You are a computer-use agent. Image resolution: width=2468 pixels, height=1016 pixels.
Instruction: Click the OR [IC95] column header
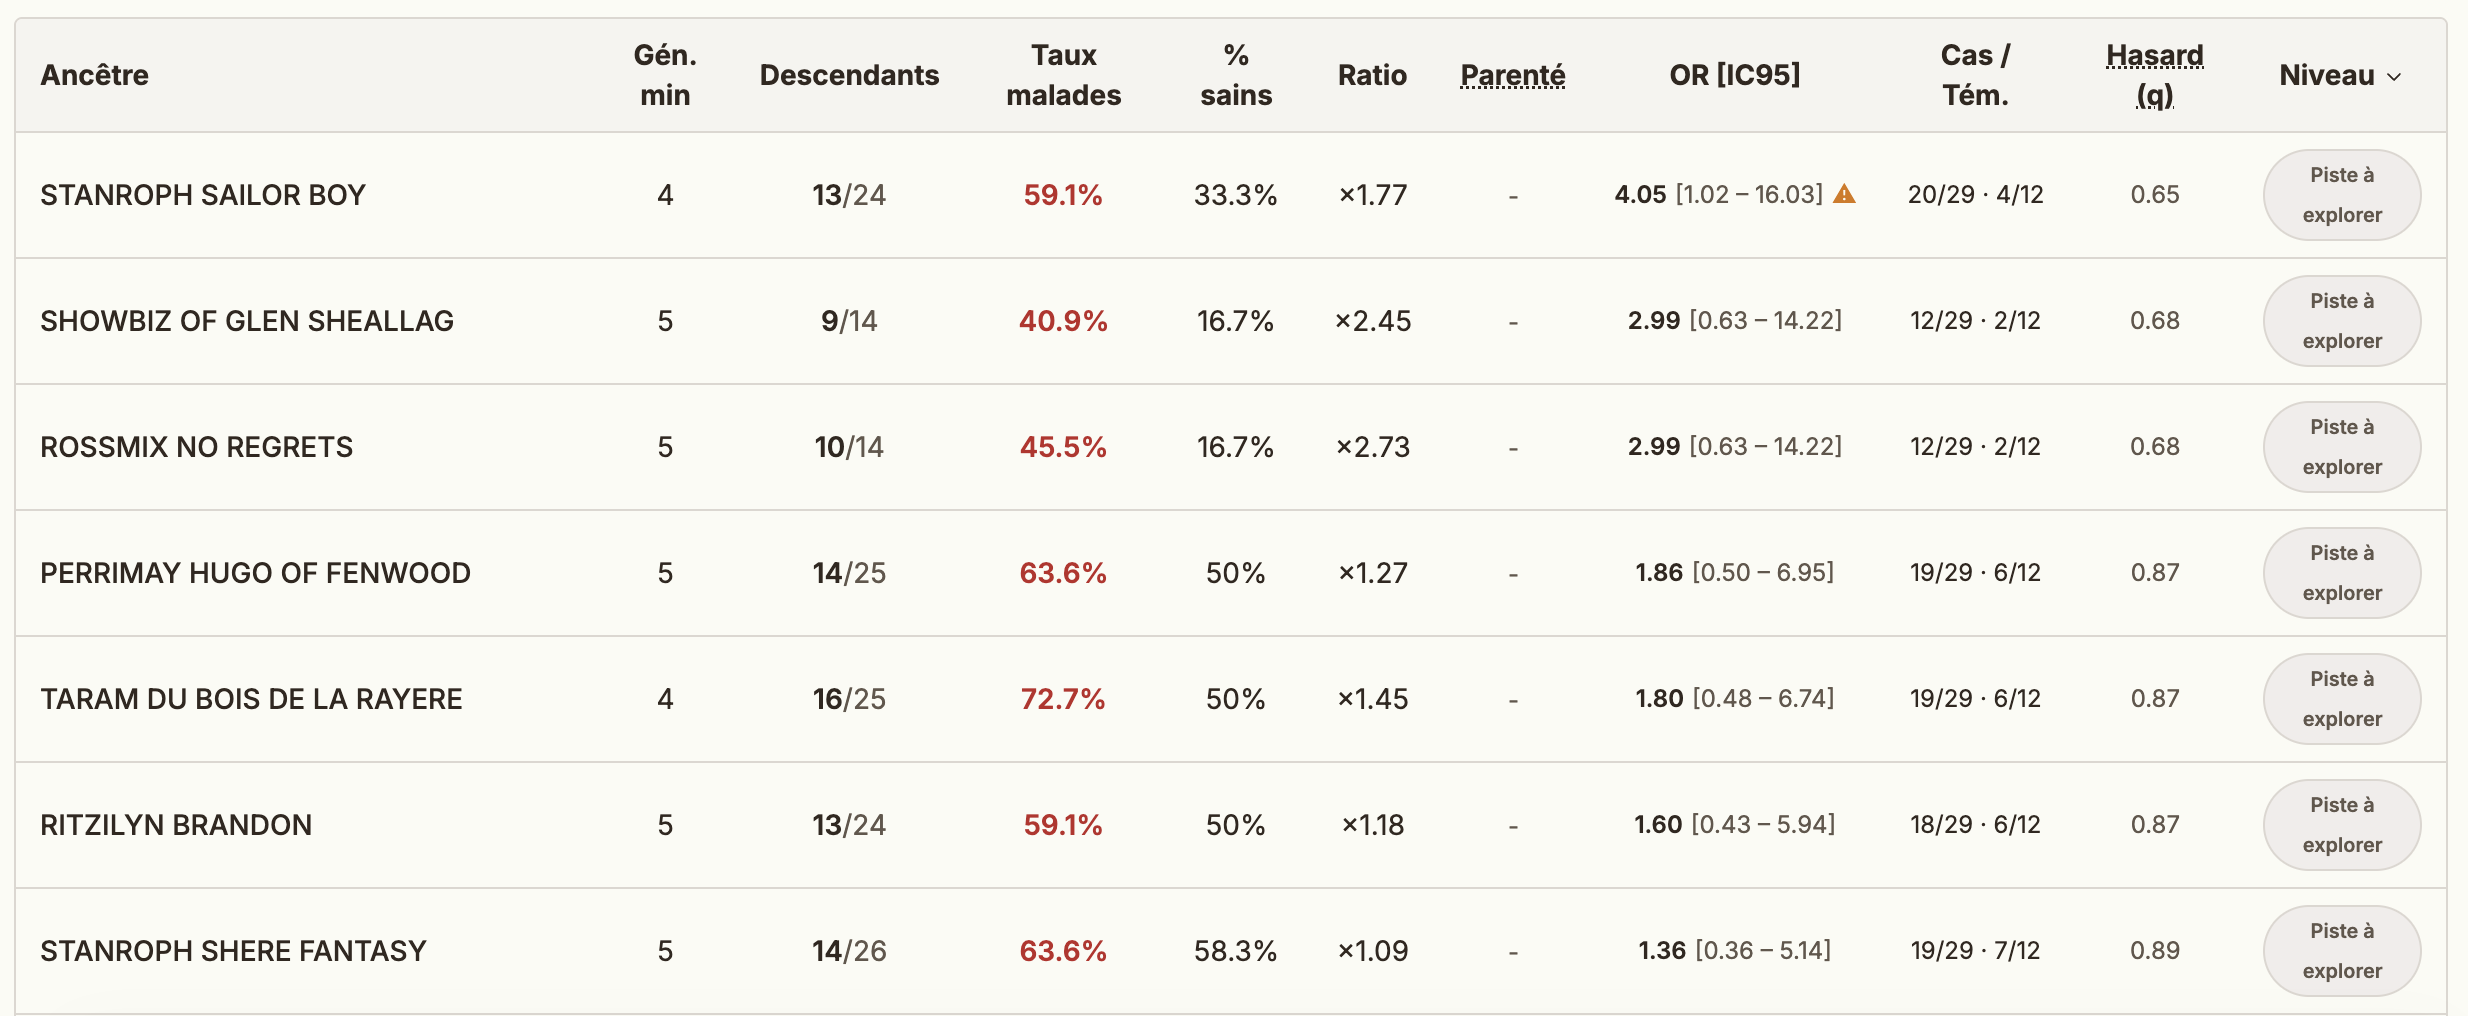tap(1735, 75)
